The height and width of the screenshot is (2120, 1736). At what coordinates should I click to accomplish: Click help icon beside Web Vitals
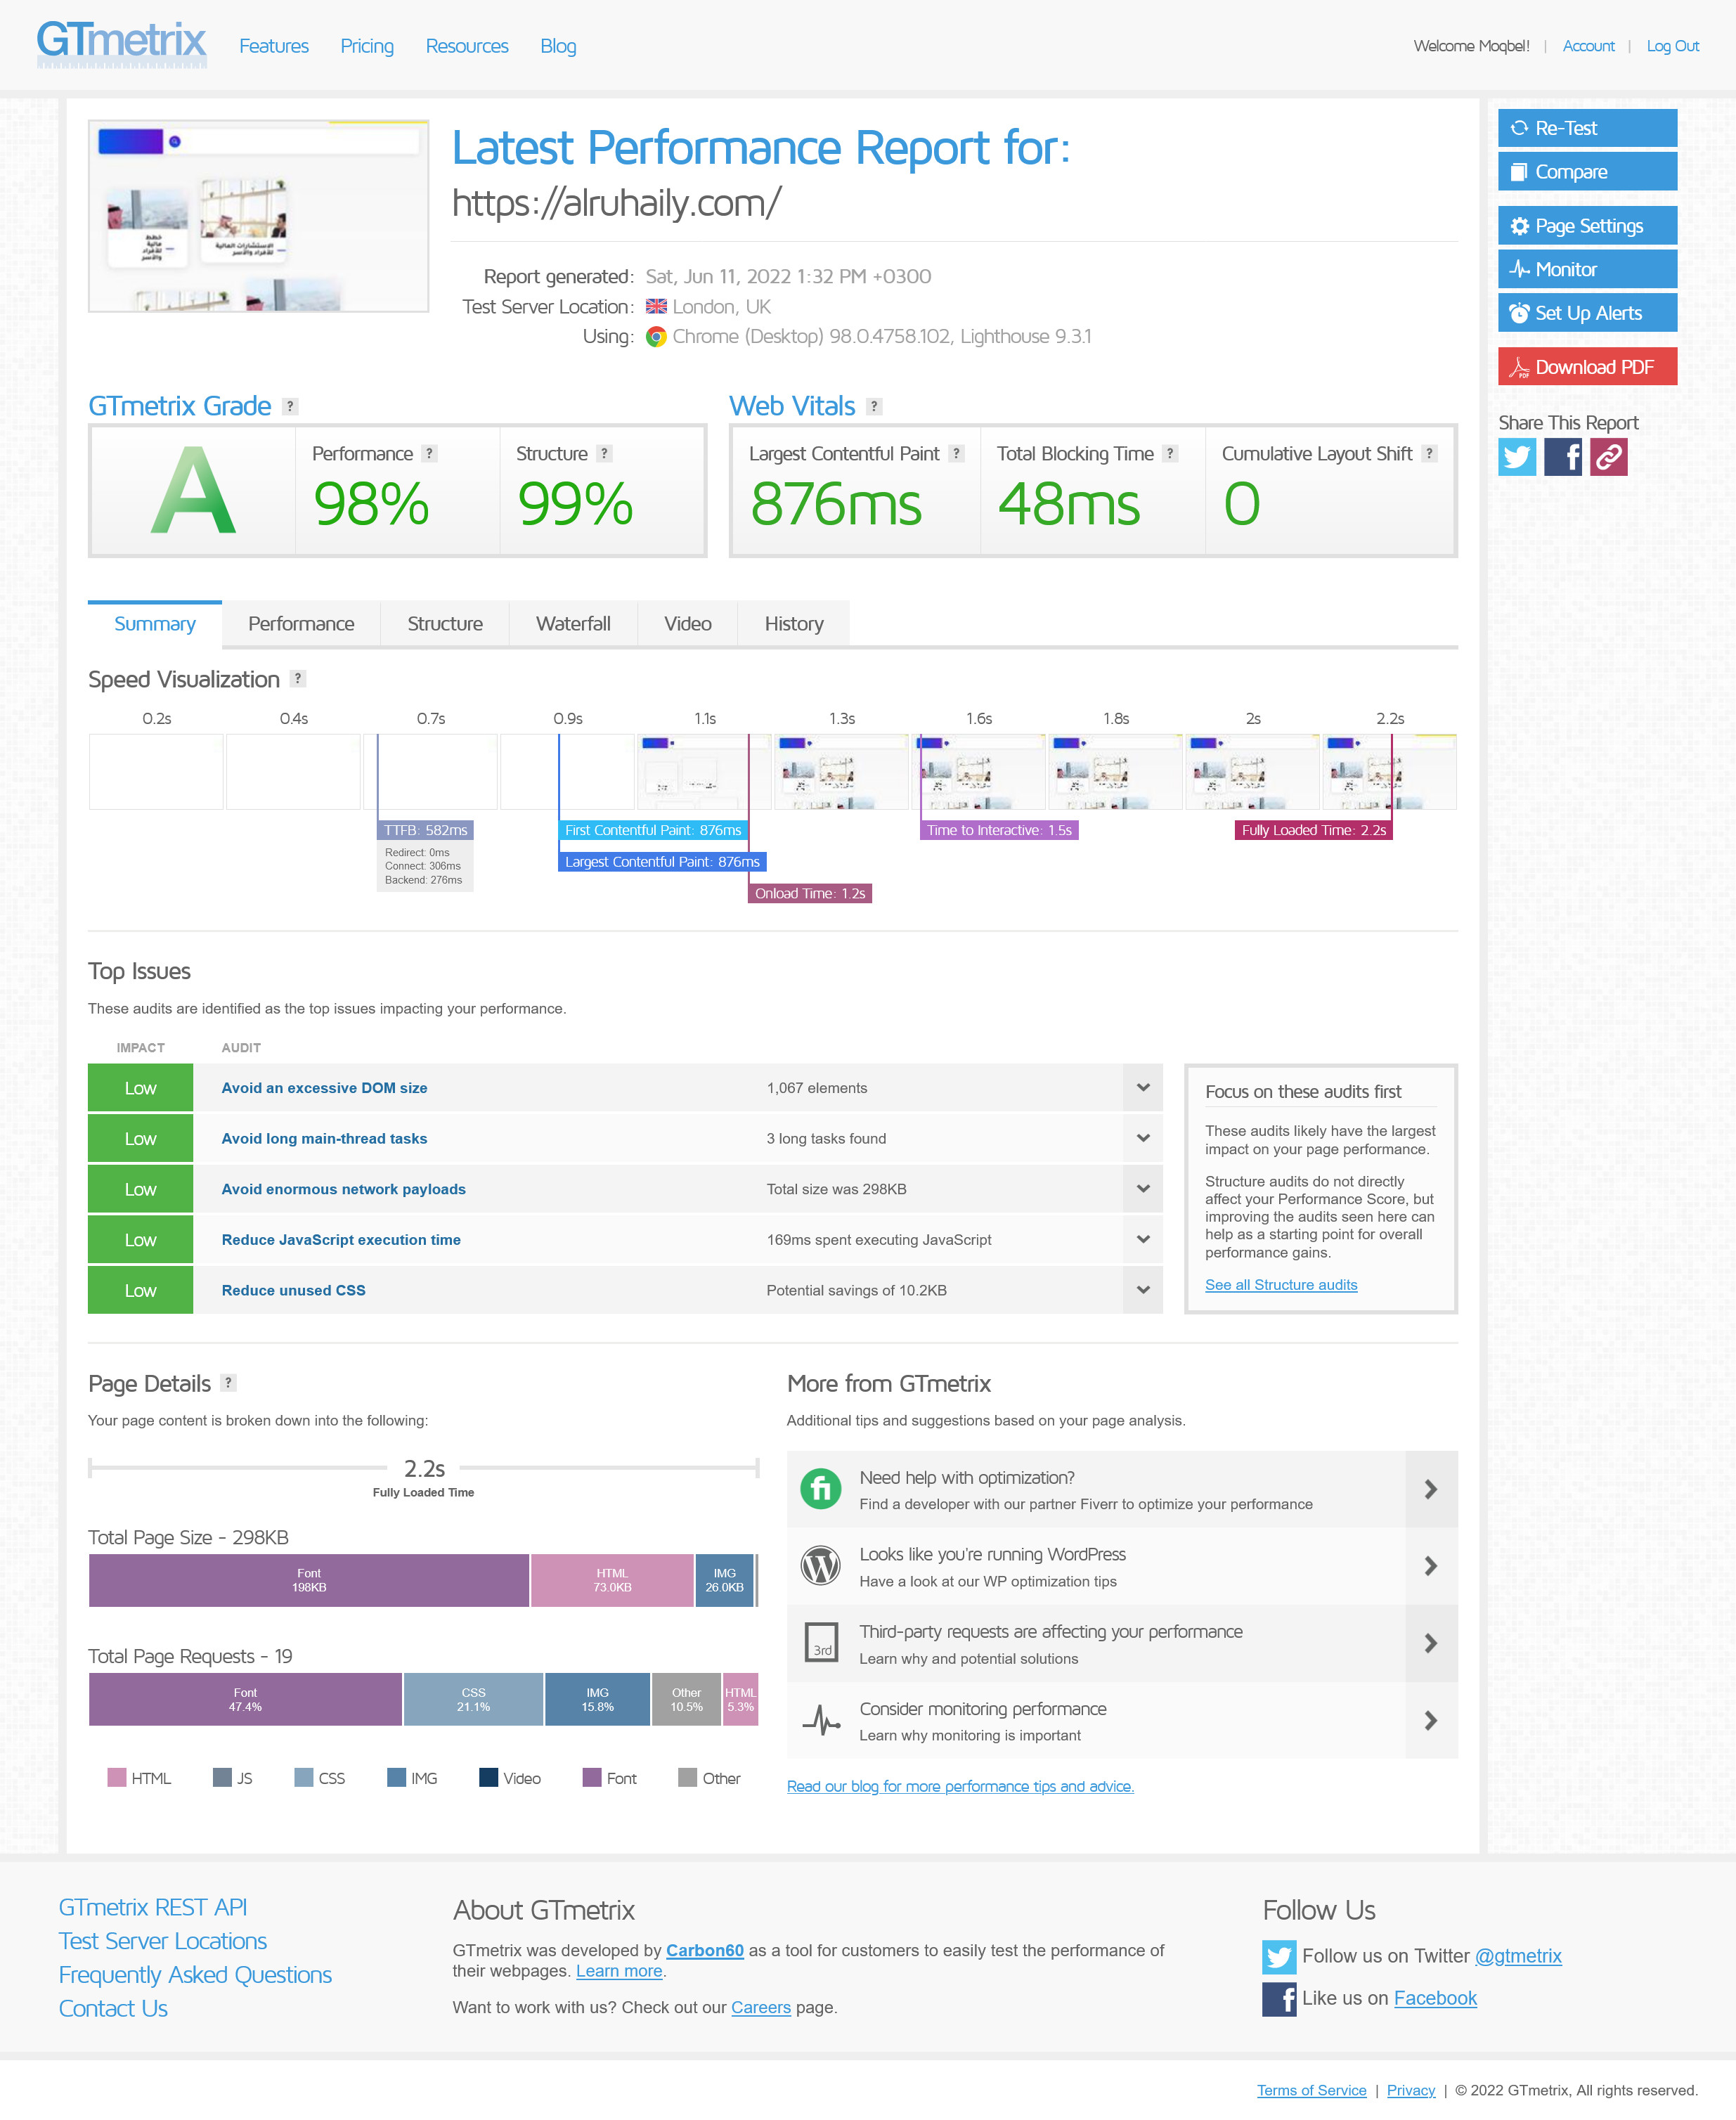[x=874, y=406]
